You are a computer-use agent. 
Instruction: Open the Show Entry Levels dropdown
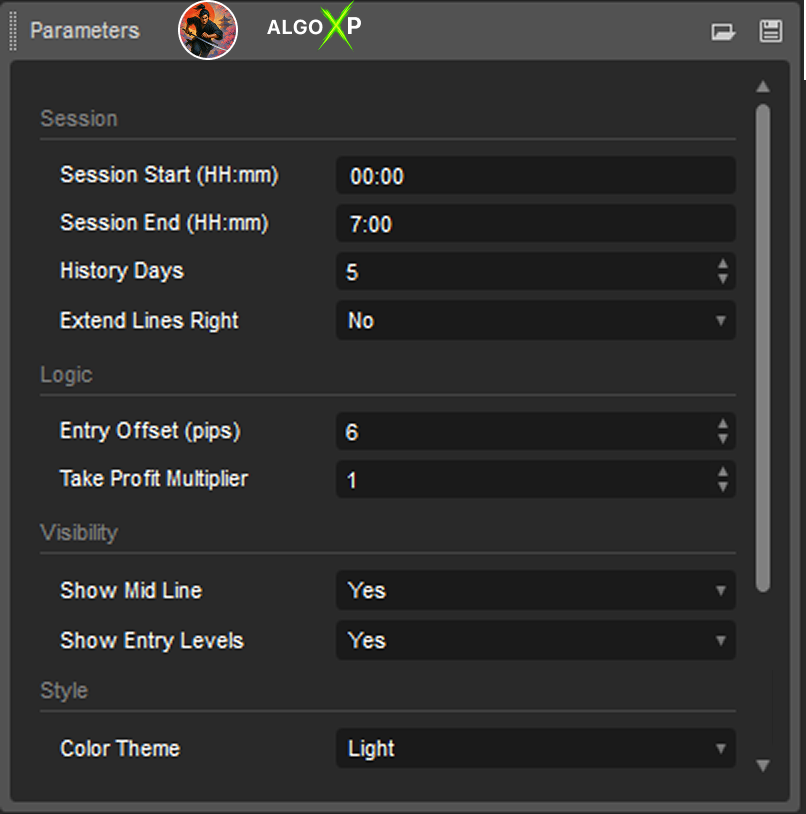click(x=535, y=641)
